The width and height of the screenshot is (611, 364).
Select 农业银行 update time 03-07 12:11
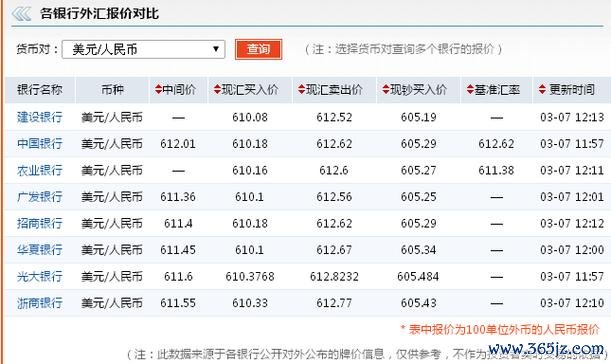point(572,170)
